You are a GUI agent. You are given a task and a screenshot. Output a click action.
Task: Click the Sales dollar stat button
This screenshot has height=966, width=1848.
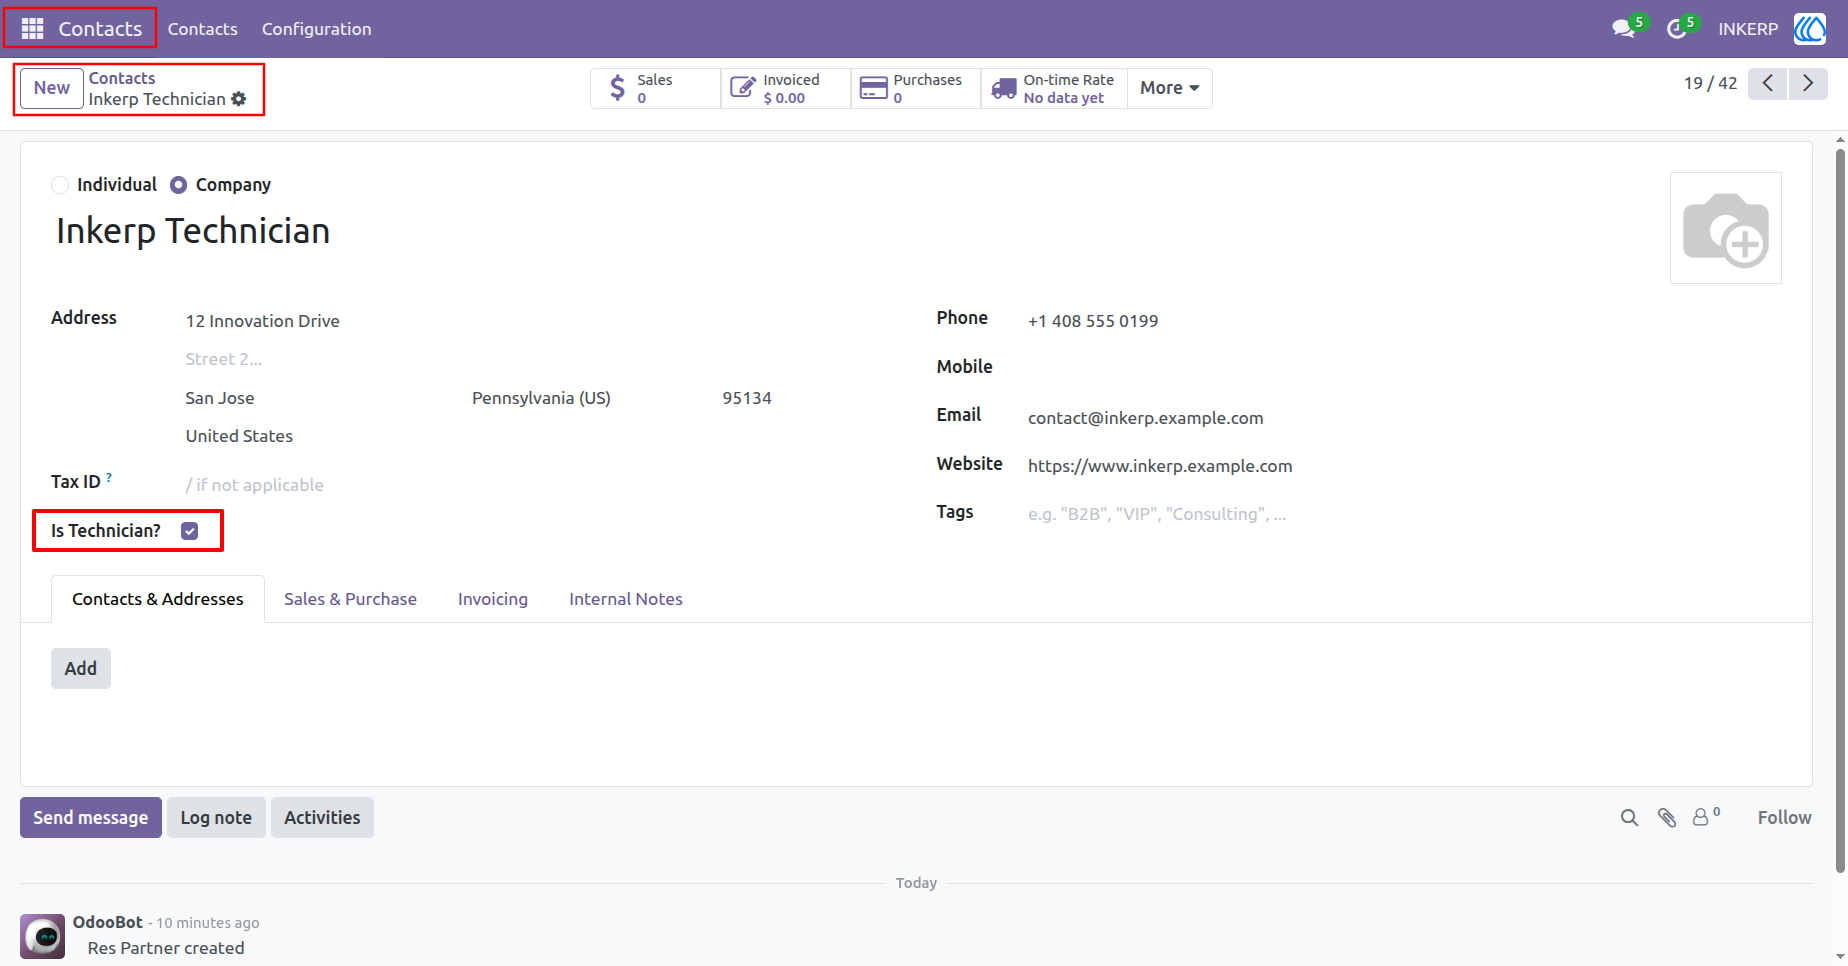tap(655, 88)
